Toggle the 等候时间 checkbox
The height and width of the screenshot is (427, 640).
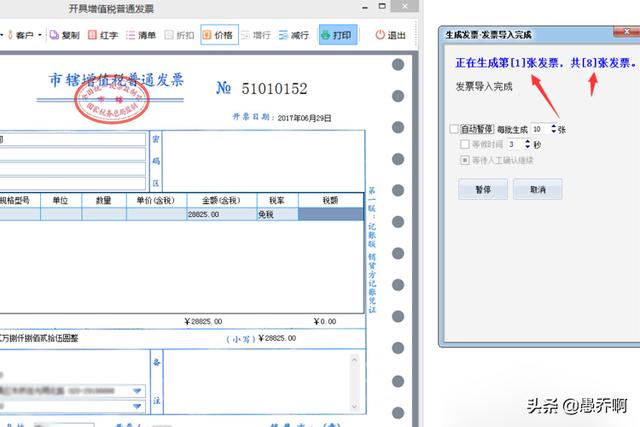(x=464, y=145)
